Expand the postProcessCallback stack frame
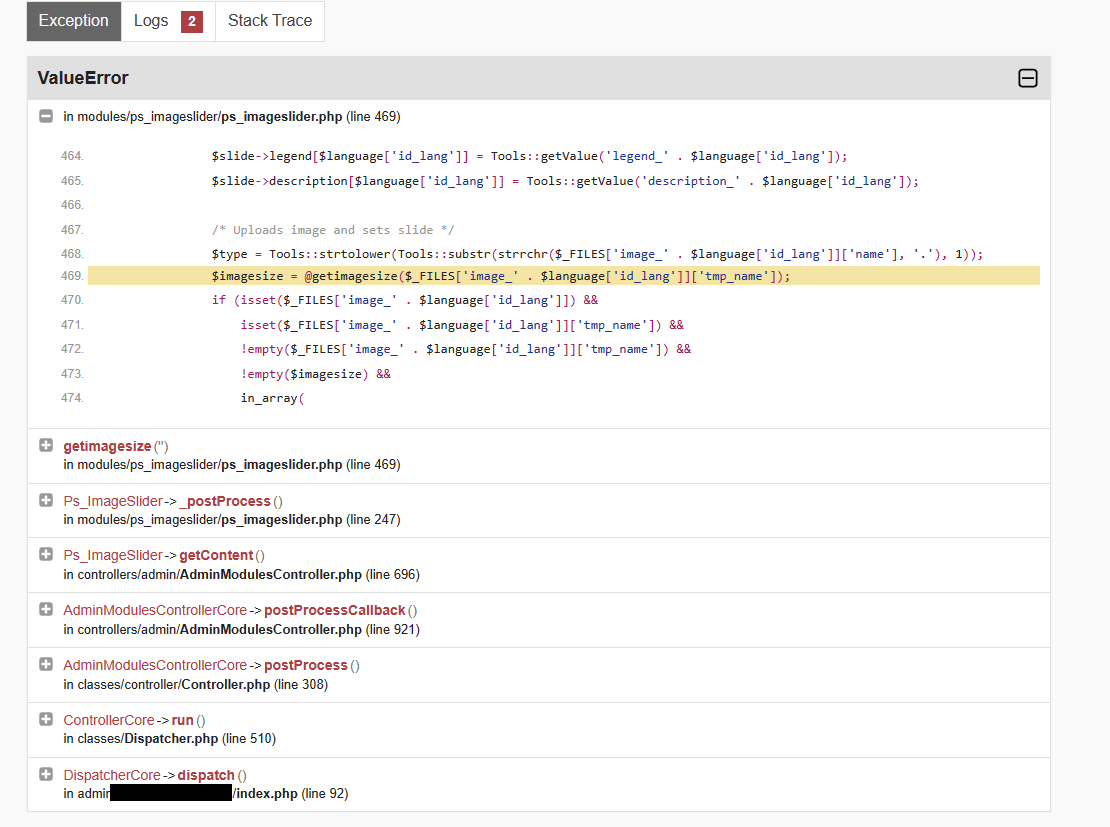Image resolution: width=1110 pixels, height=827 pixels. 46,608
